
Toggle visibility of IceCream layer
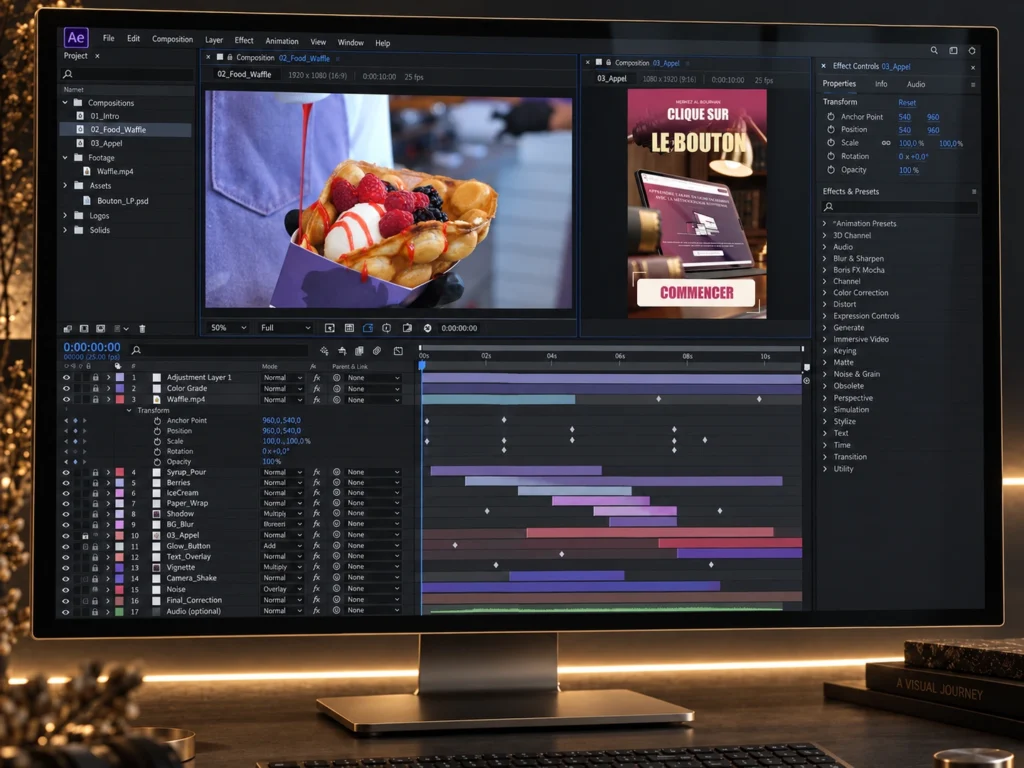pyautogui.click(x=66, y=493)
